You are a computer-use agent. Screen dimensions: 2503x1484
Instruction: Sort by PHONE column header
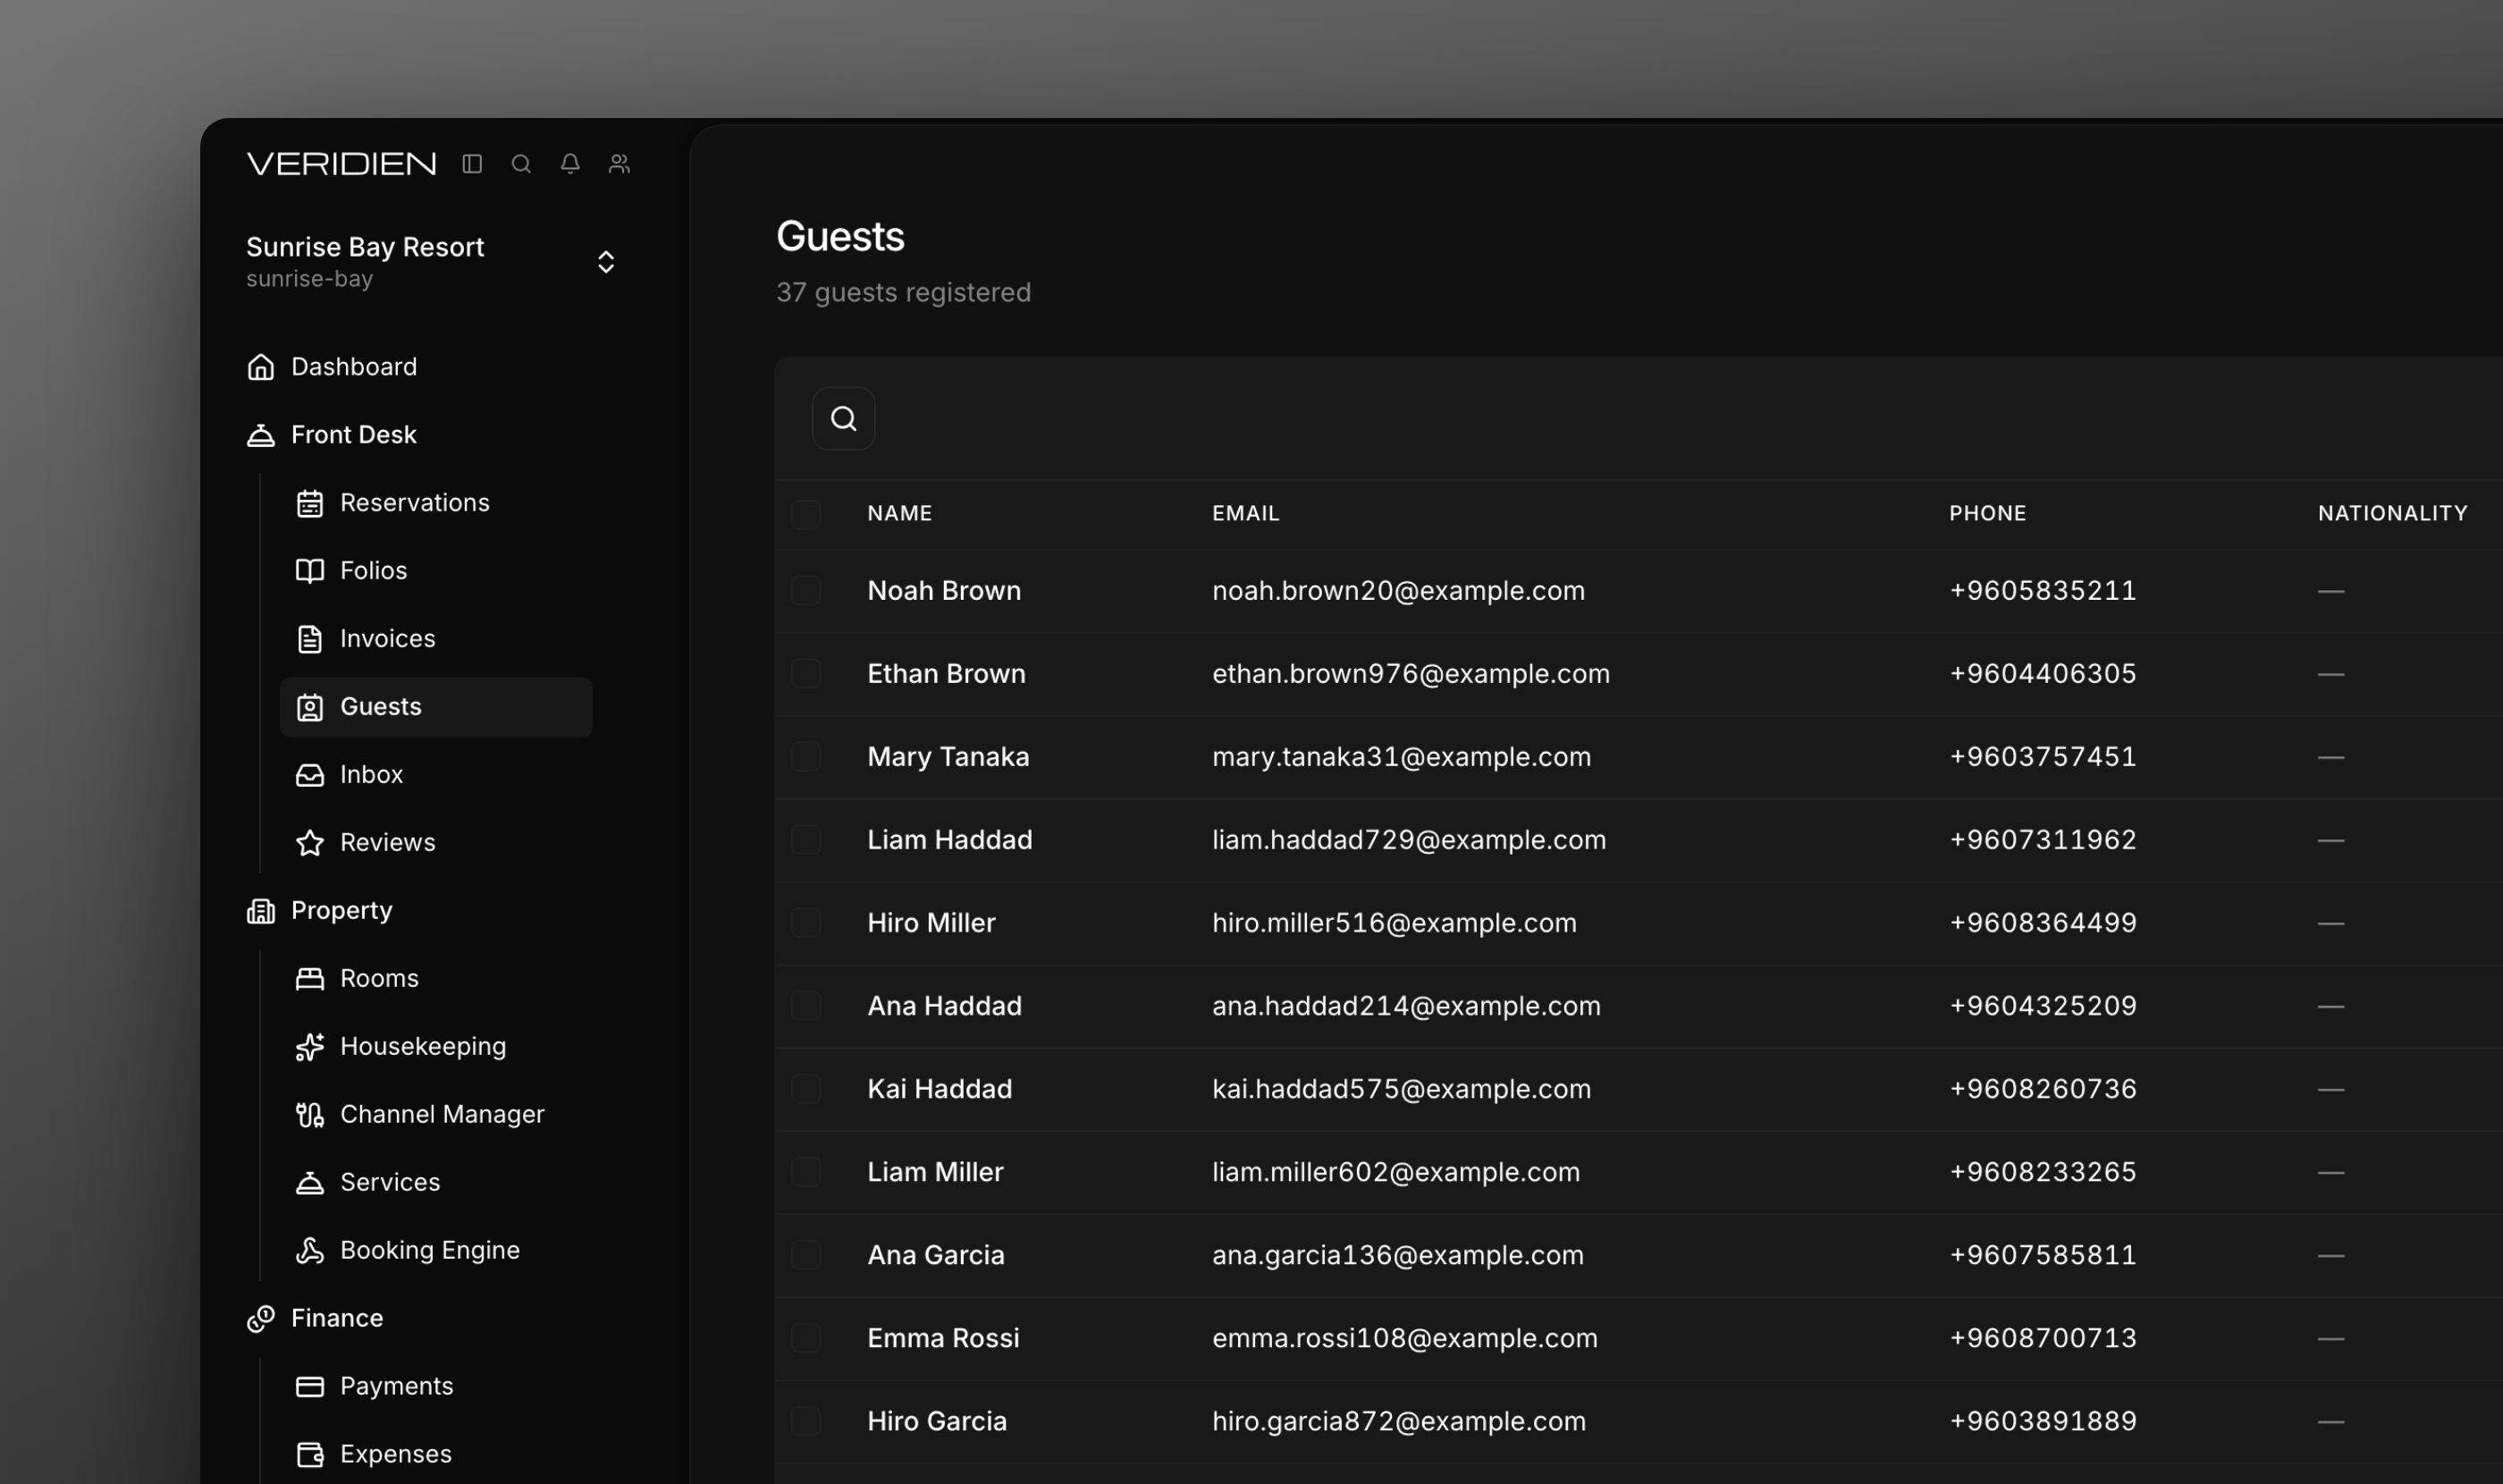pyautogui.click(x=1988, y=514)
